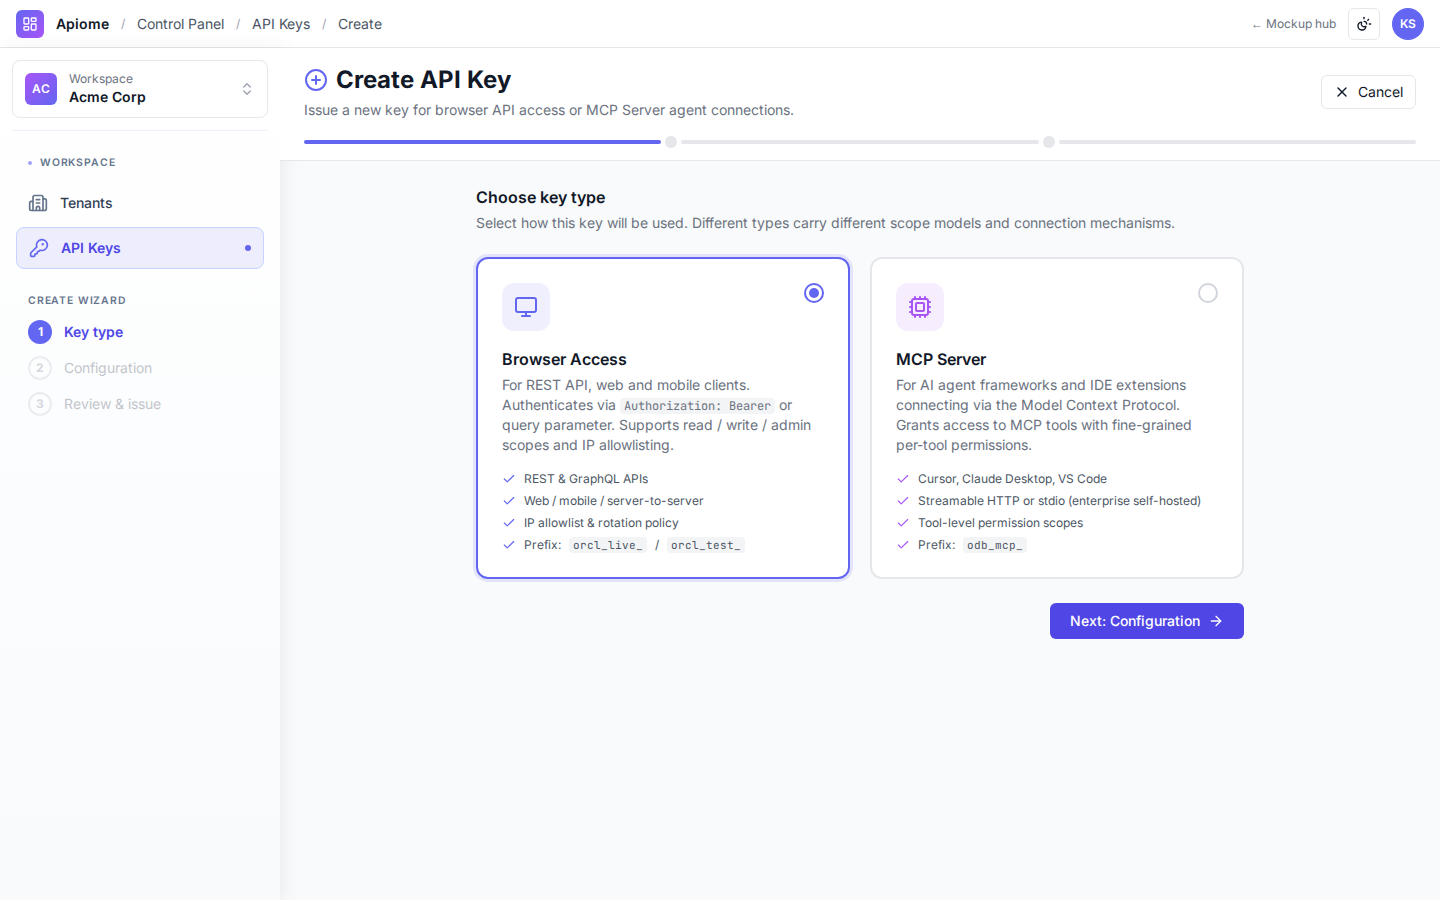Open the Mockup hub link
The width and height of the screenshot is (1440, 900).
[x=1294, y=24]
